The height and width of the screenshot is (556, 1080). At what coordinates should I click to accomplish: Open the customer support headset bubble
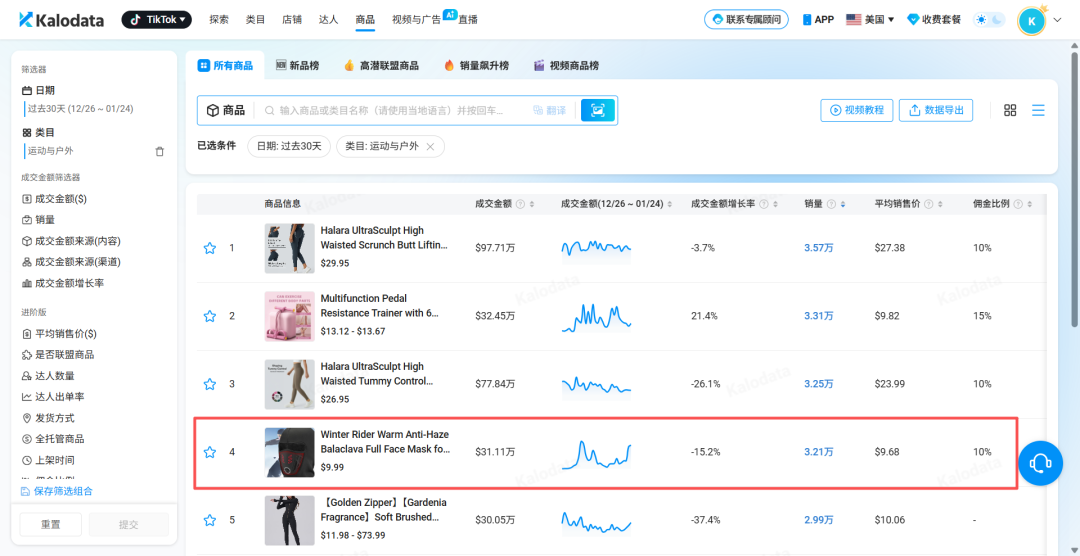click(x=1040, y=462)
